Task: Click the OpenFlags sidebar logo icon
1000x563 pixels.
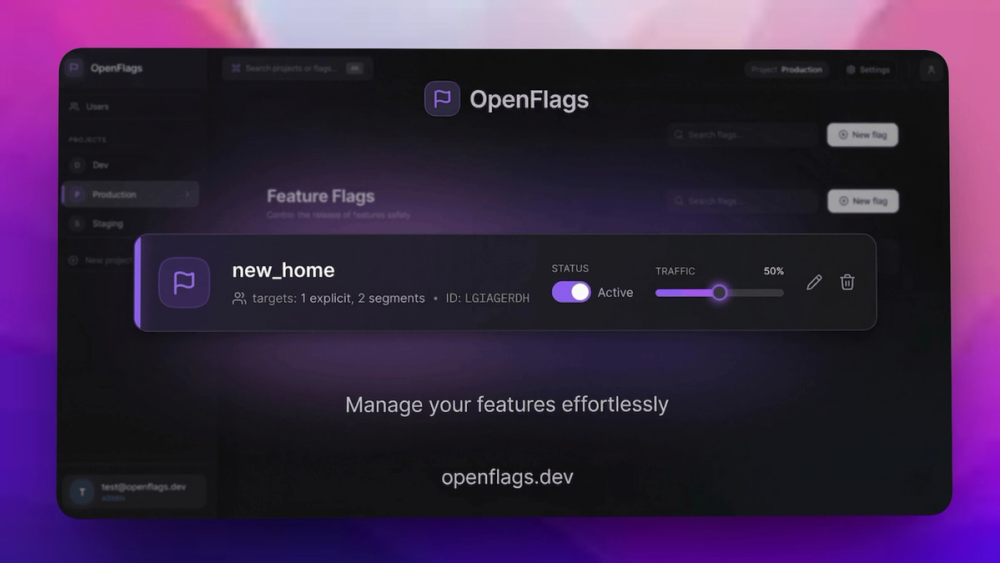Action: (74, 67)
